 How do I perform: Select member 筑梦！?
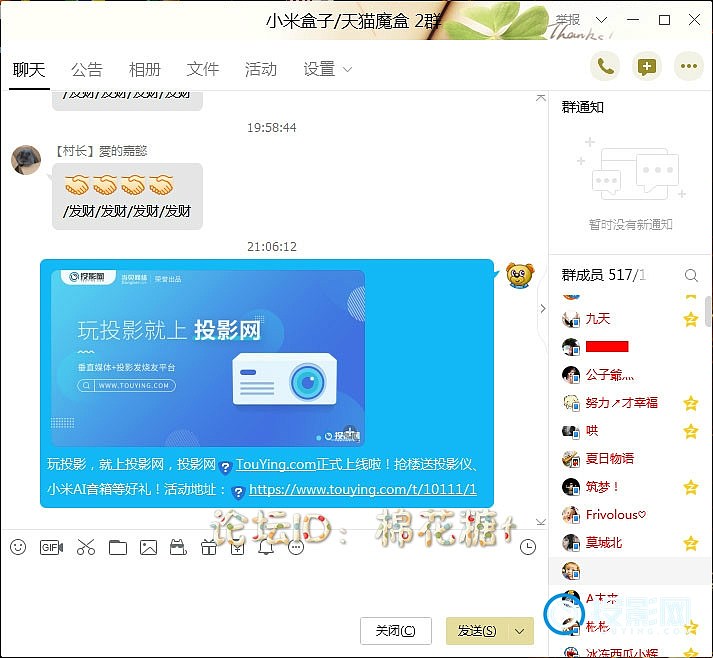point(630,487)
